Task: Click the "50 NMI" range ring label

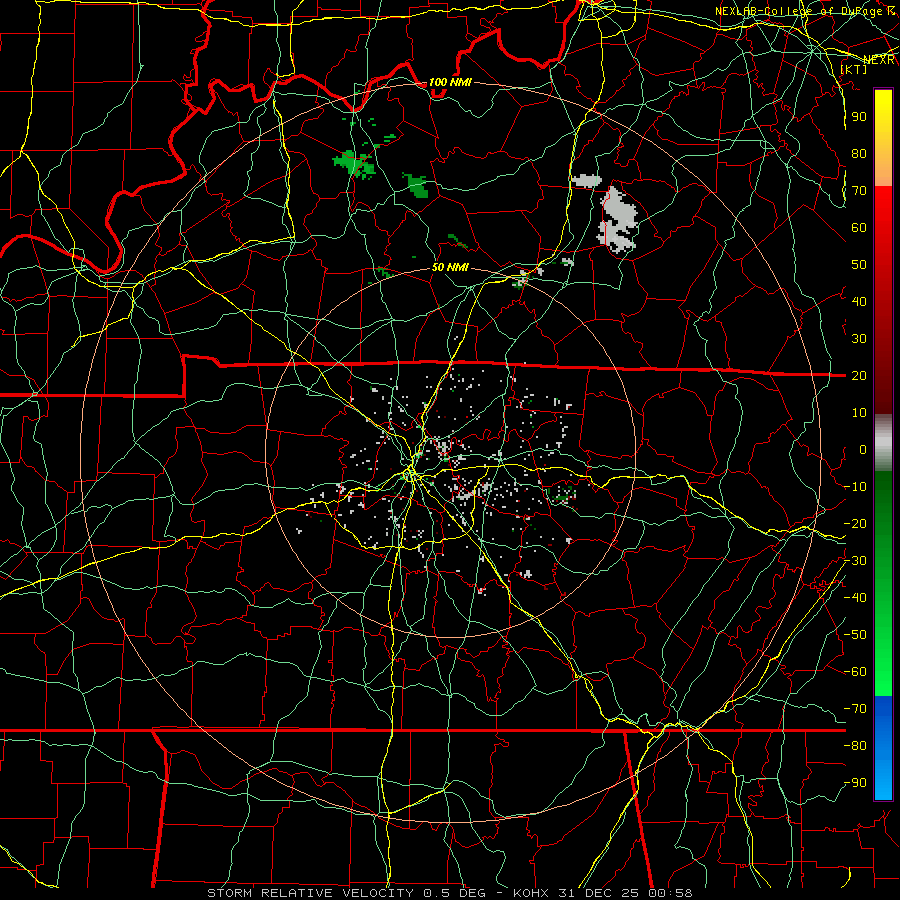Action: click(x=450, y=267)
